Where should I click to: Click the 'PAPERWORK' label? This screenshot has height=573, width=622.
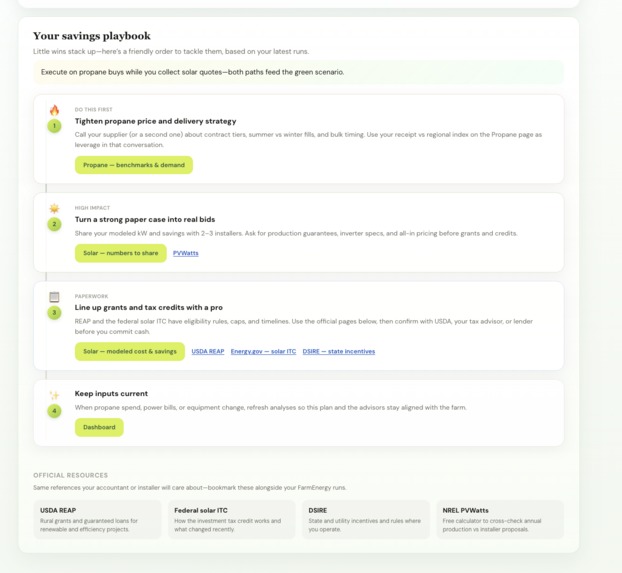pos(92,296)
